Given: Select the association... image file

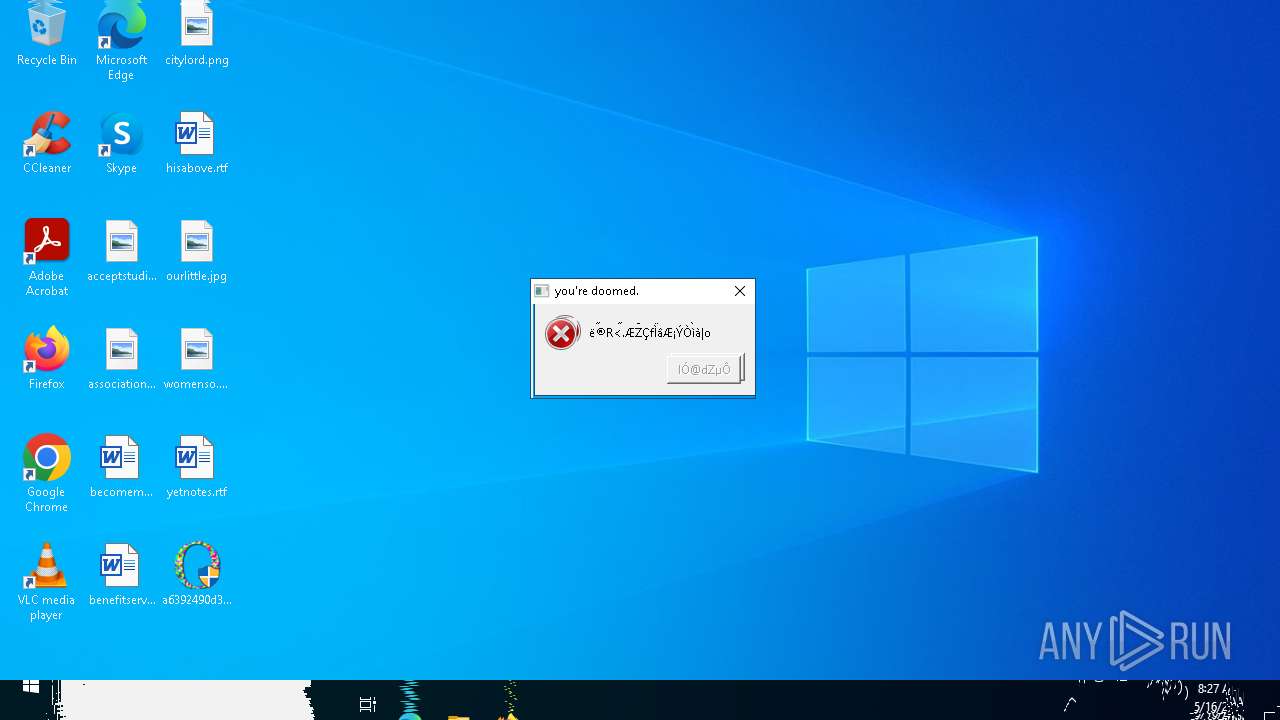Looking at the screenshot, I should point(121,358).
